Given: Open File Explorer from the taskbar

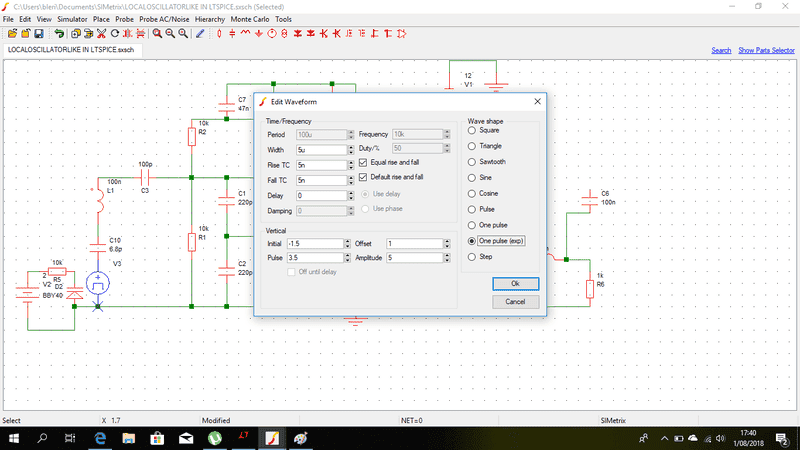Looking at the screenshot, I should point(129,438).
